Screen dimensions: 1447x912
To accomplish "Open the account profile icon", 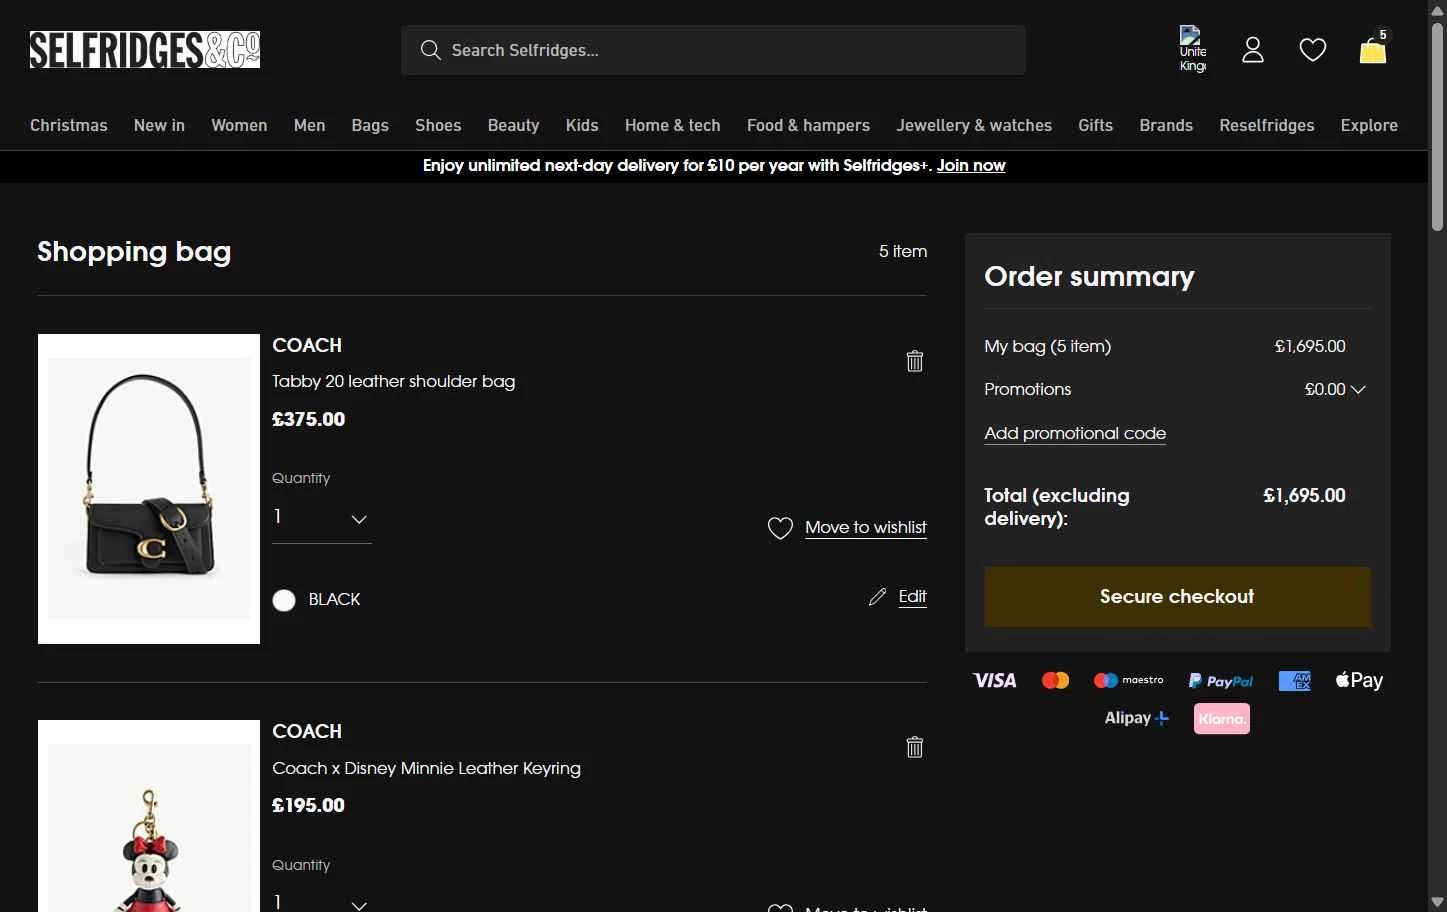I will tap(1253, 50).
